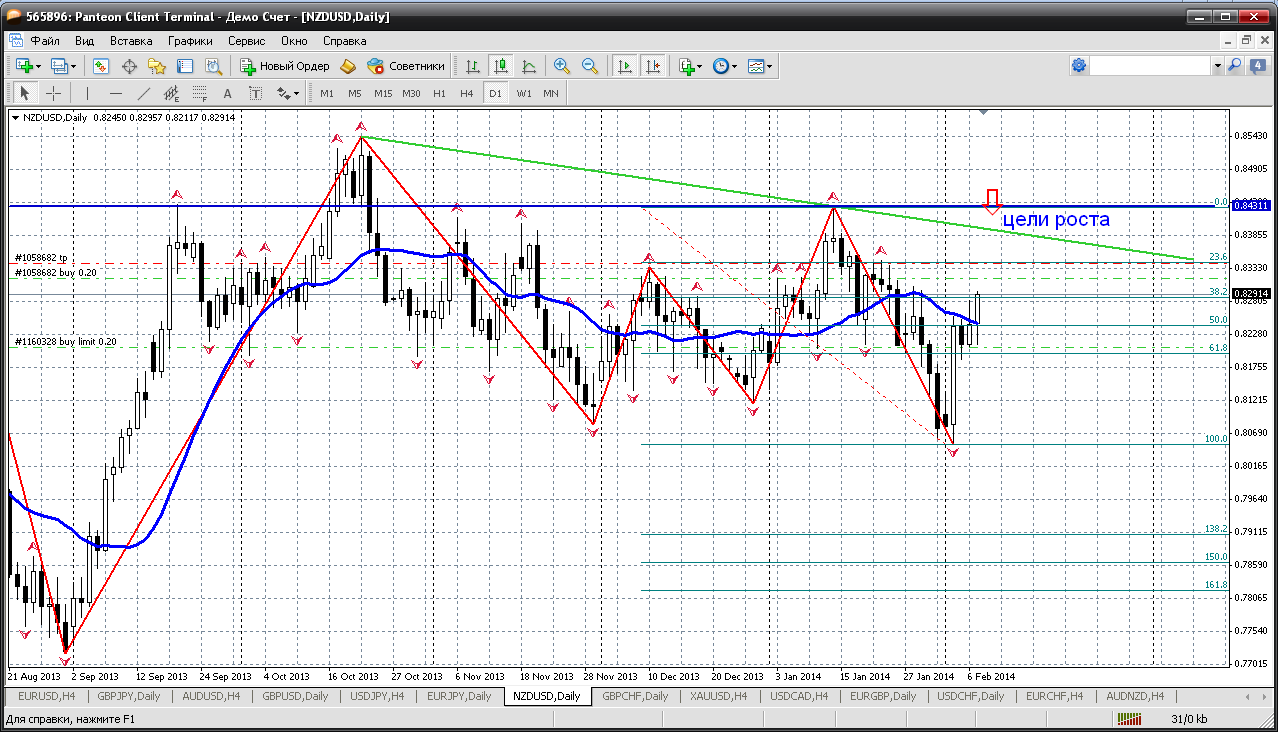Image resolution: width=1278 pixels, height=732 pixels.
Task: Toggle chart shift button
Action: (x=653, y=66)
